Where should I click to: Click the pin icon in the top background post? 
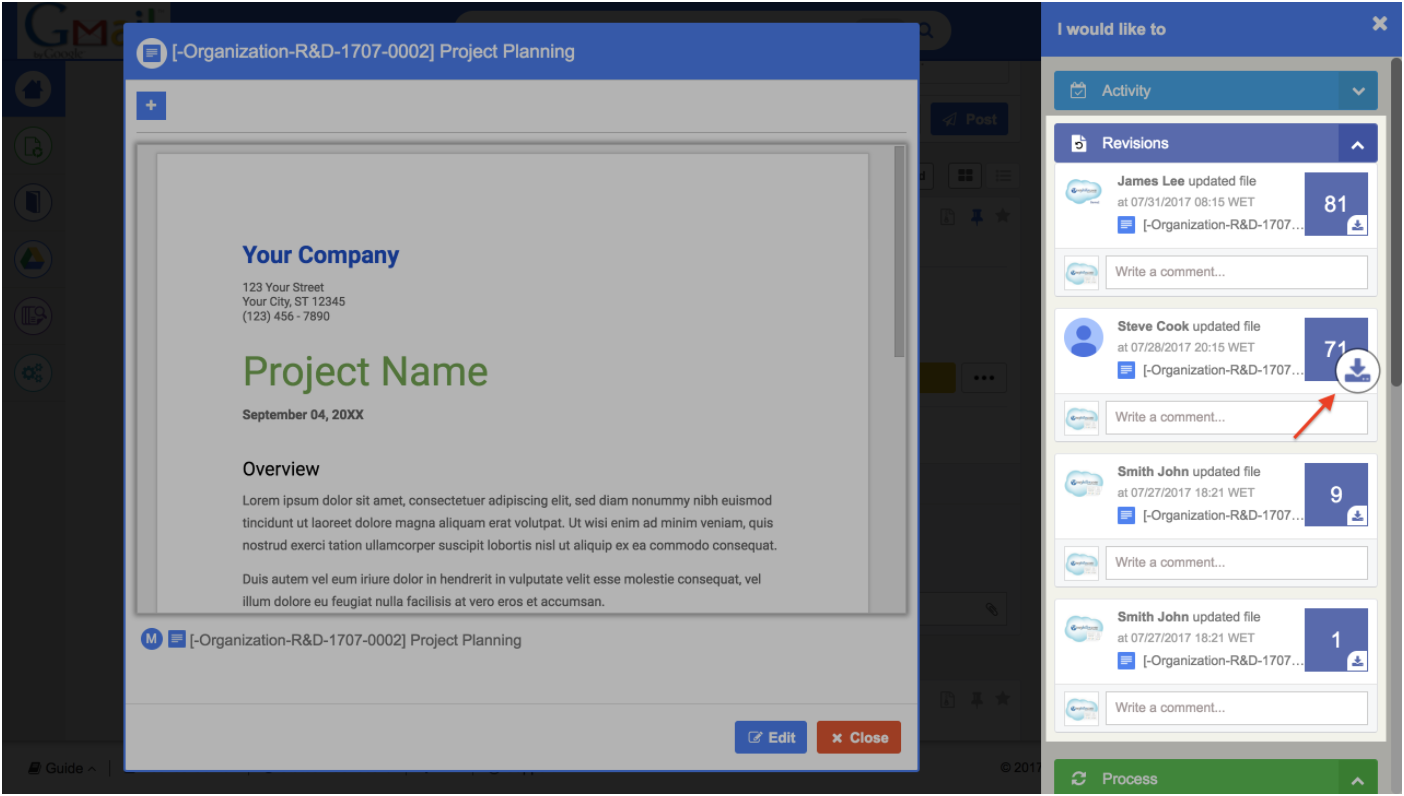coord(977,216)
